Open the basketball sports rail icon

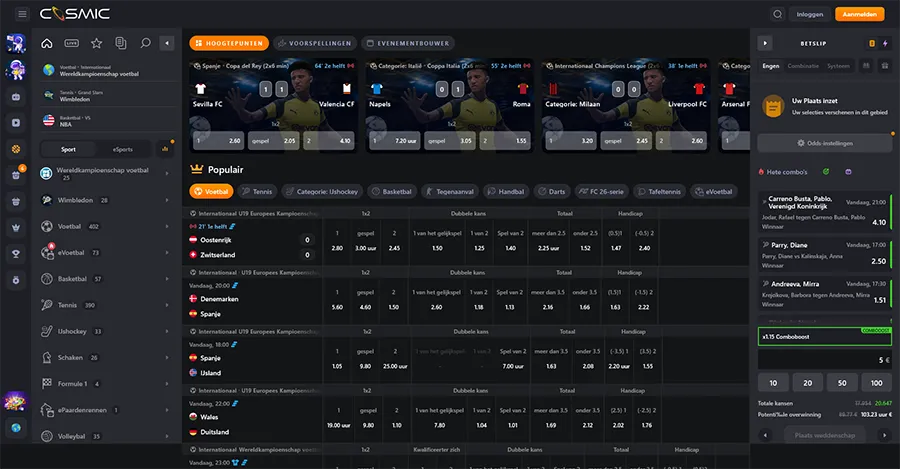(15, 149)
